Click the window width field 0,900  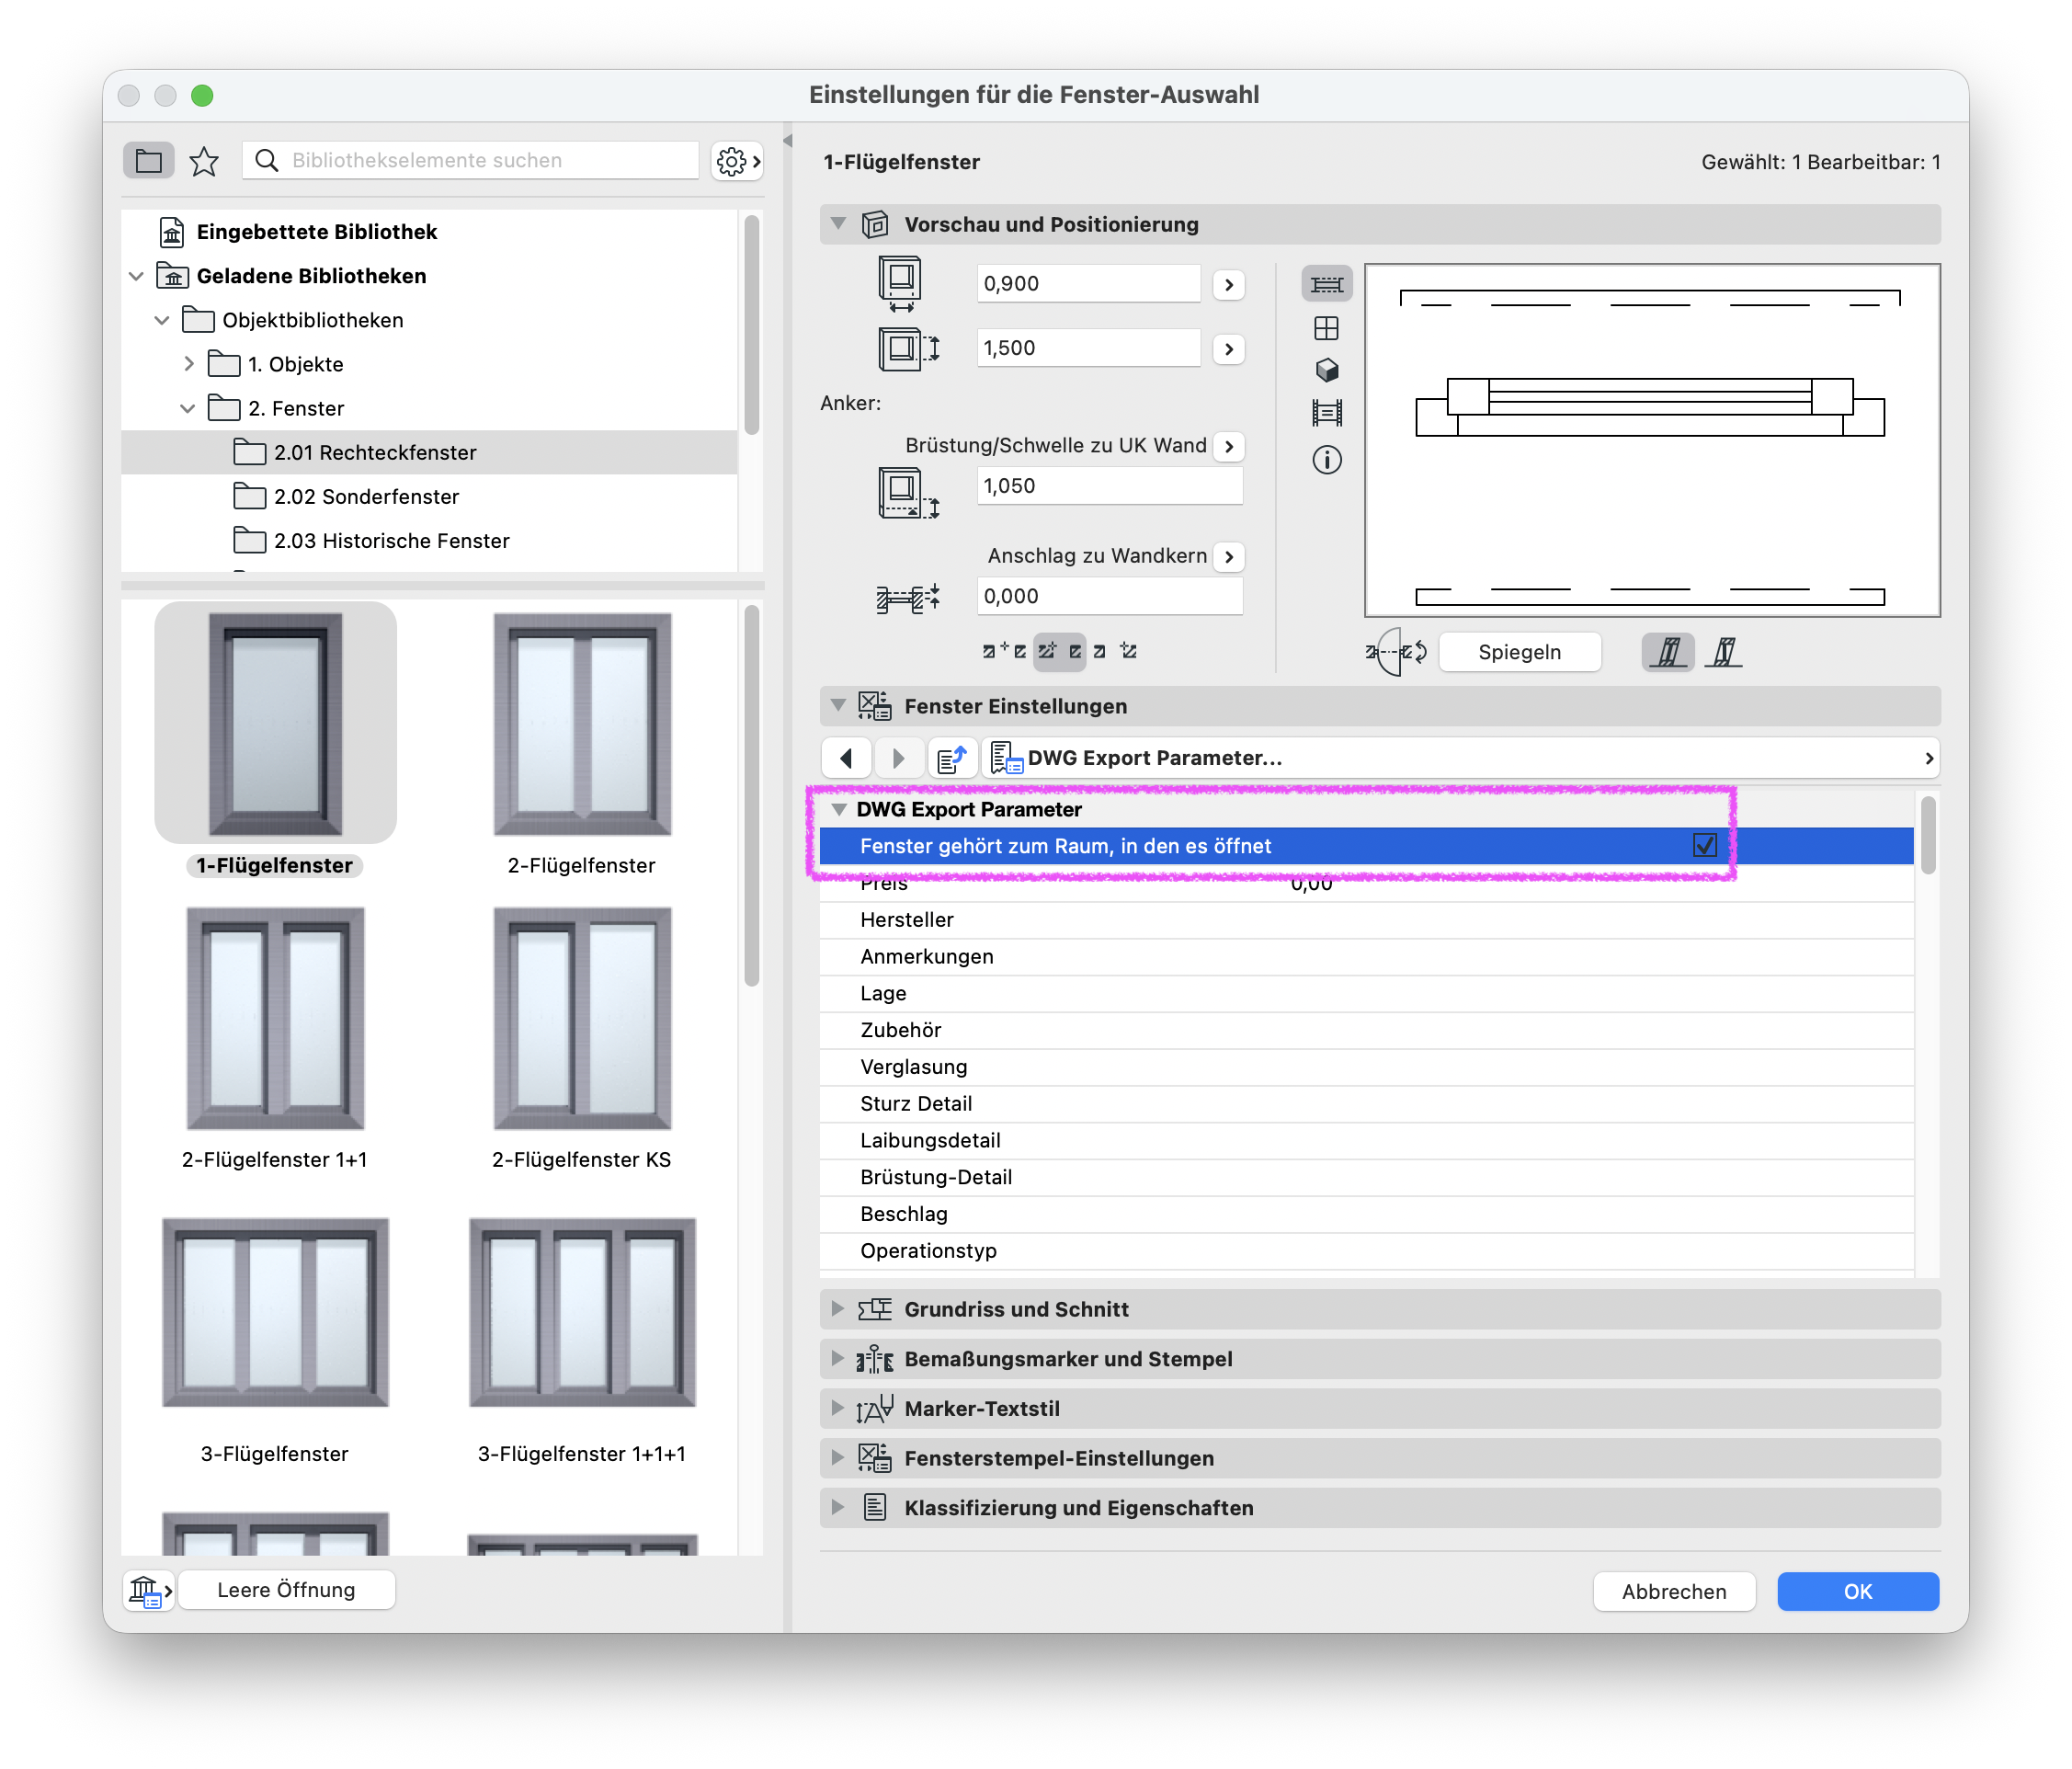pyautogui.click(x=1088, y=284)
